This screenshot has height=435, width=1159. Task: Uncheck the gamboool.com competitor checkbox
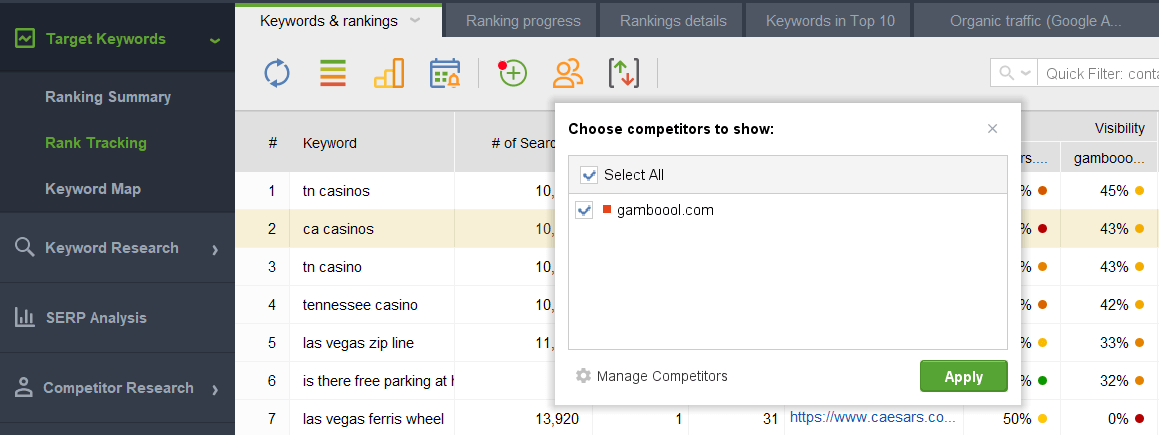pos(585,210)
